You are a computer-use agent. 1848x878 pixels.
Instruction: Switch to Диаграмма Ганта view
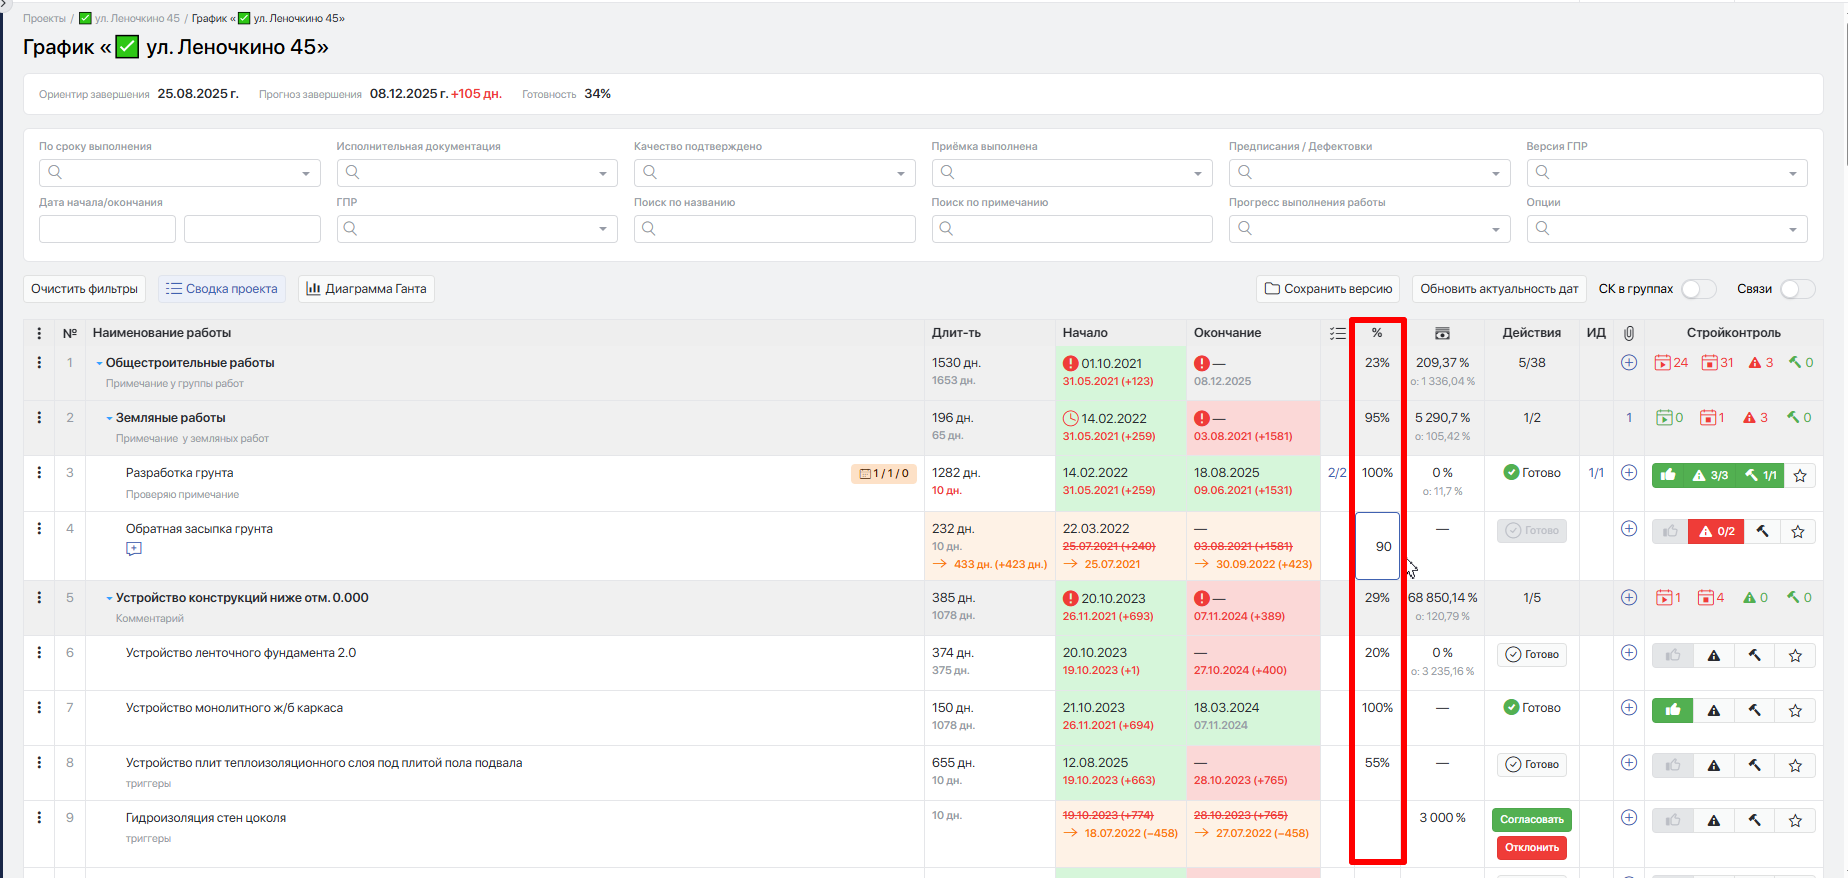(366, 289)
